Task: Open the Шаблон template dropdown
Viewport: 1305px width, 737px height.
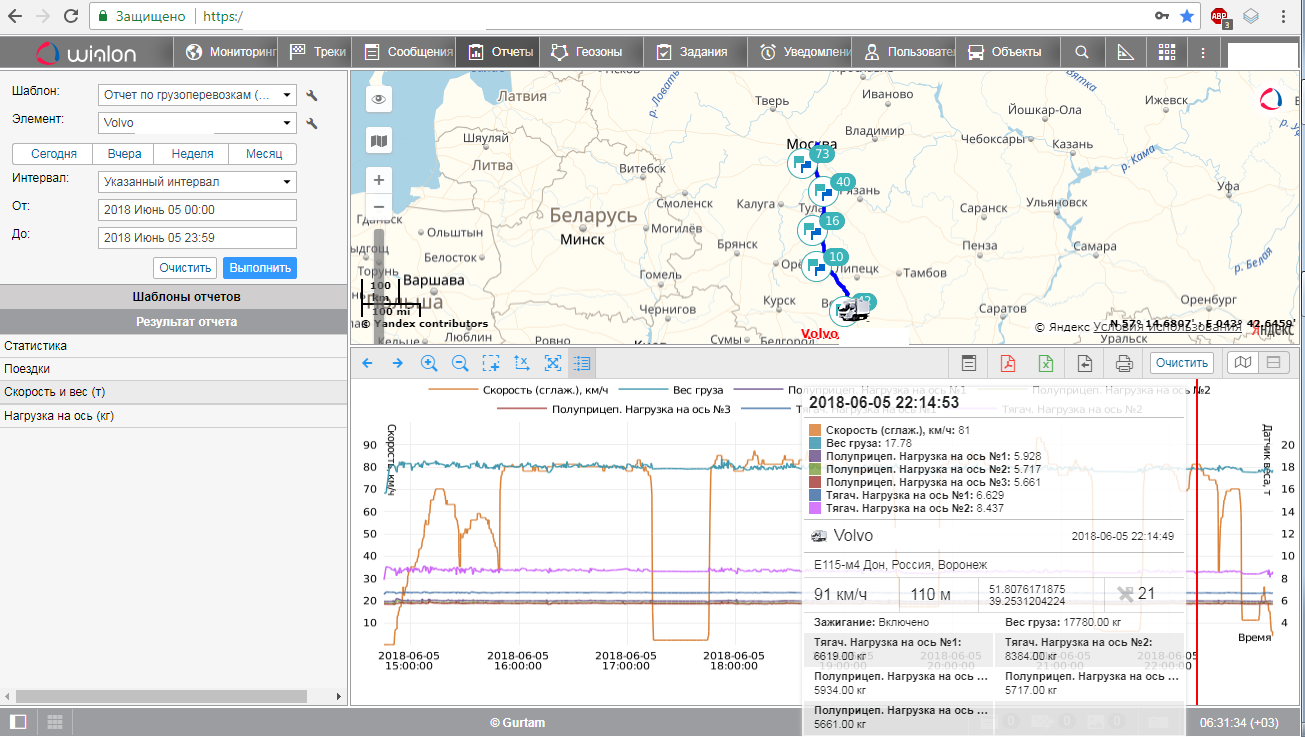Action: point(197,95)
